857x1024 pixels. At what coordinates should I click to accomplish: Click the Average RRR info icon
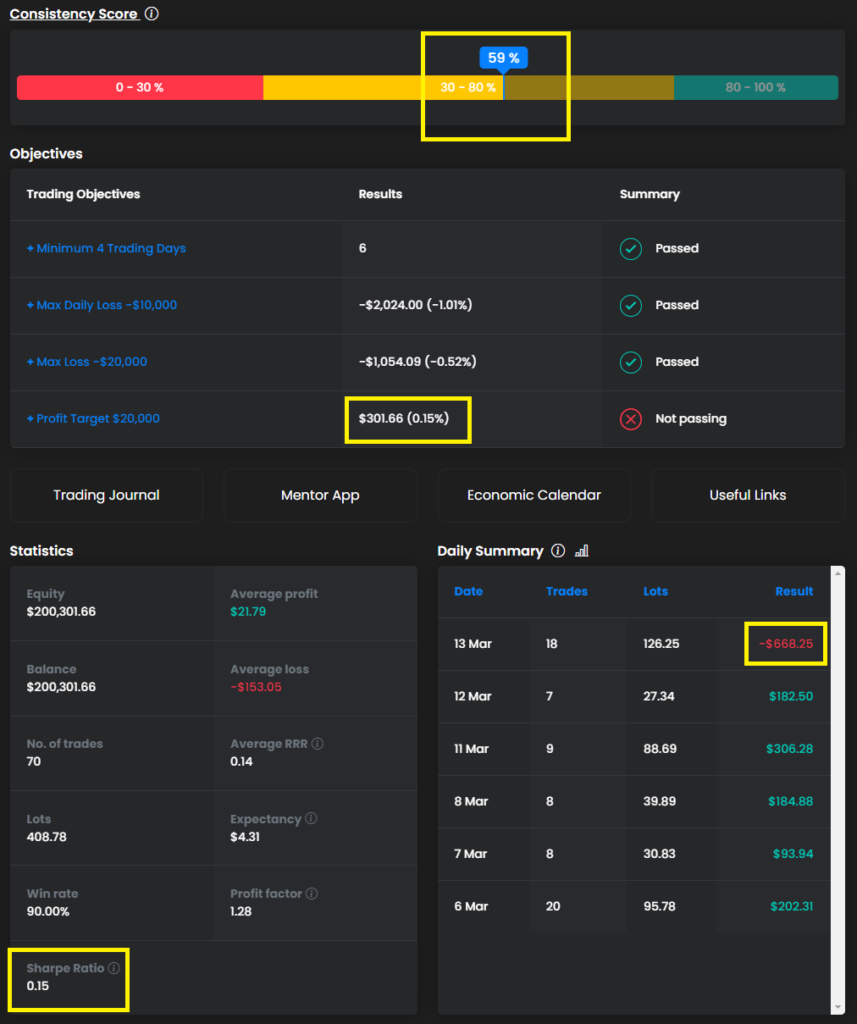[x=317, y=744]
